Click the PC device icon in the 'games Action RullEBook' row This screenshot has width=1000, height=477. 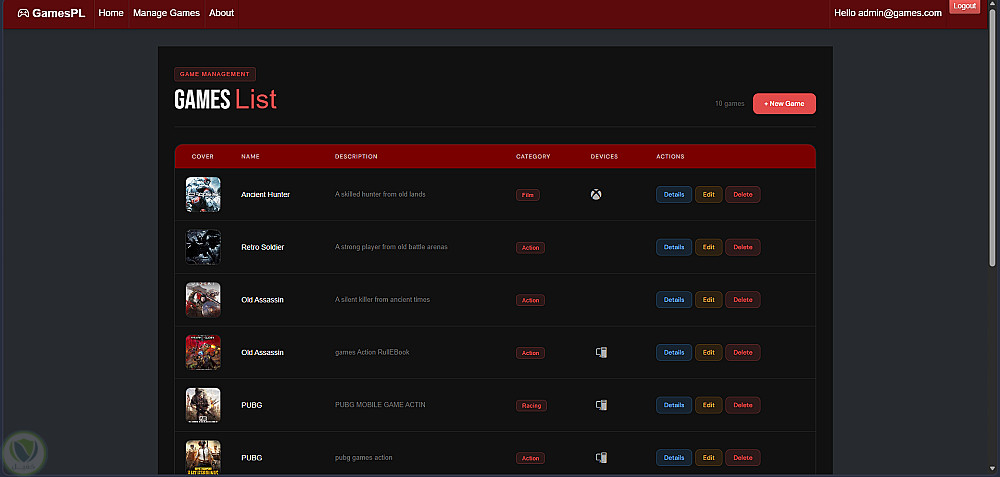pyautogui.click(x=601, y=352)
